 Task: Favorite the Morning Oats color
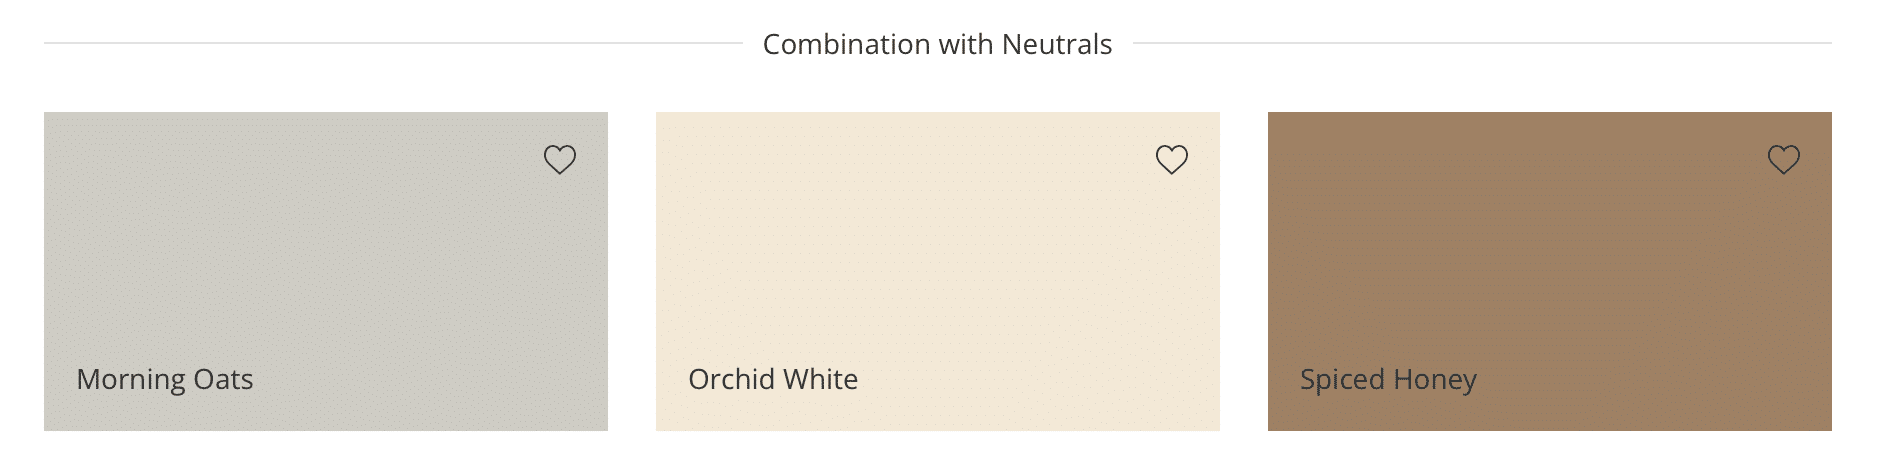click(x=560, y=160)
